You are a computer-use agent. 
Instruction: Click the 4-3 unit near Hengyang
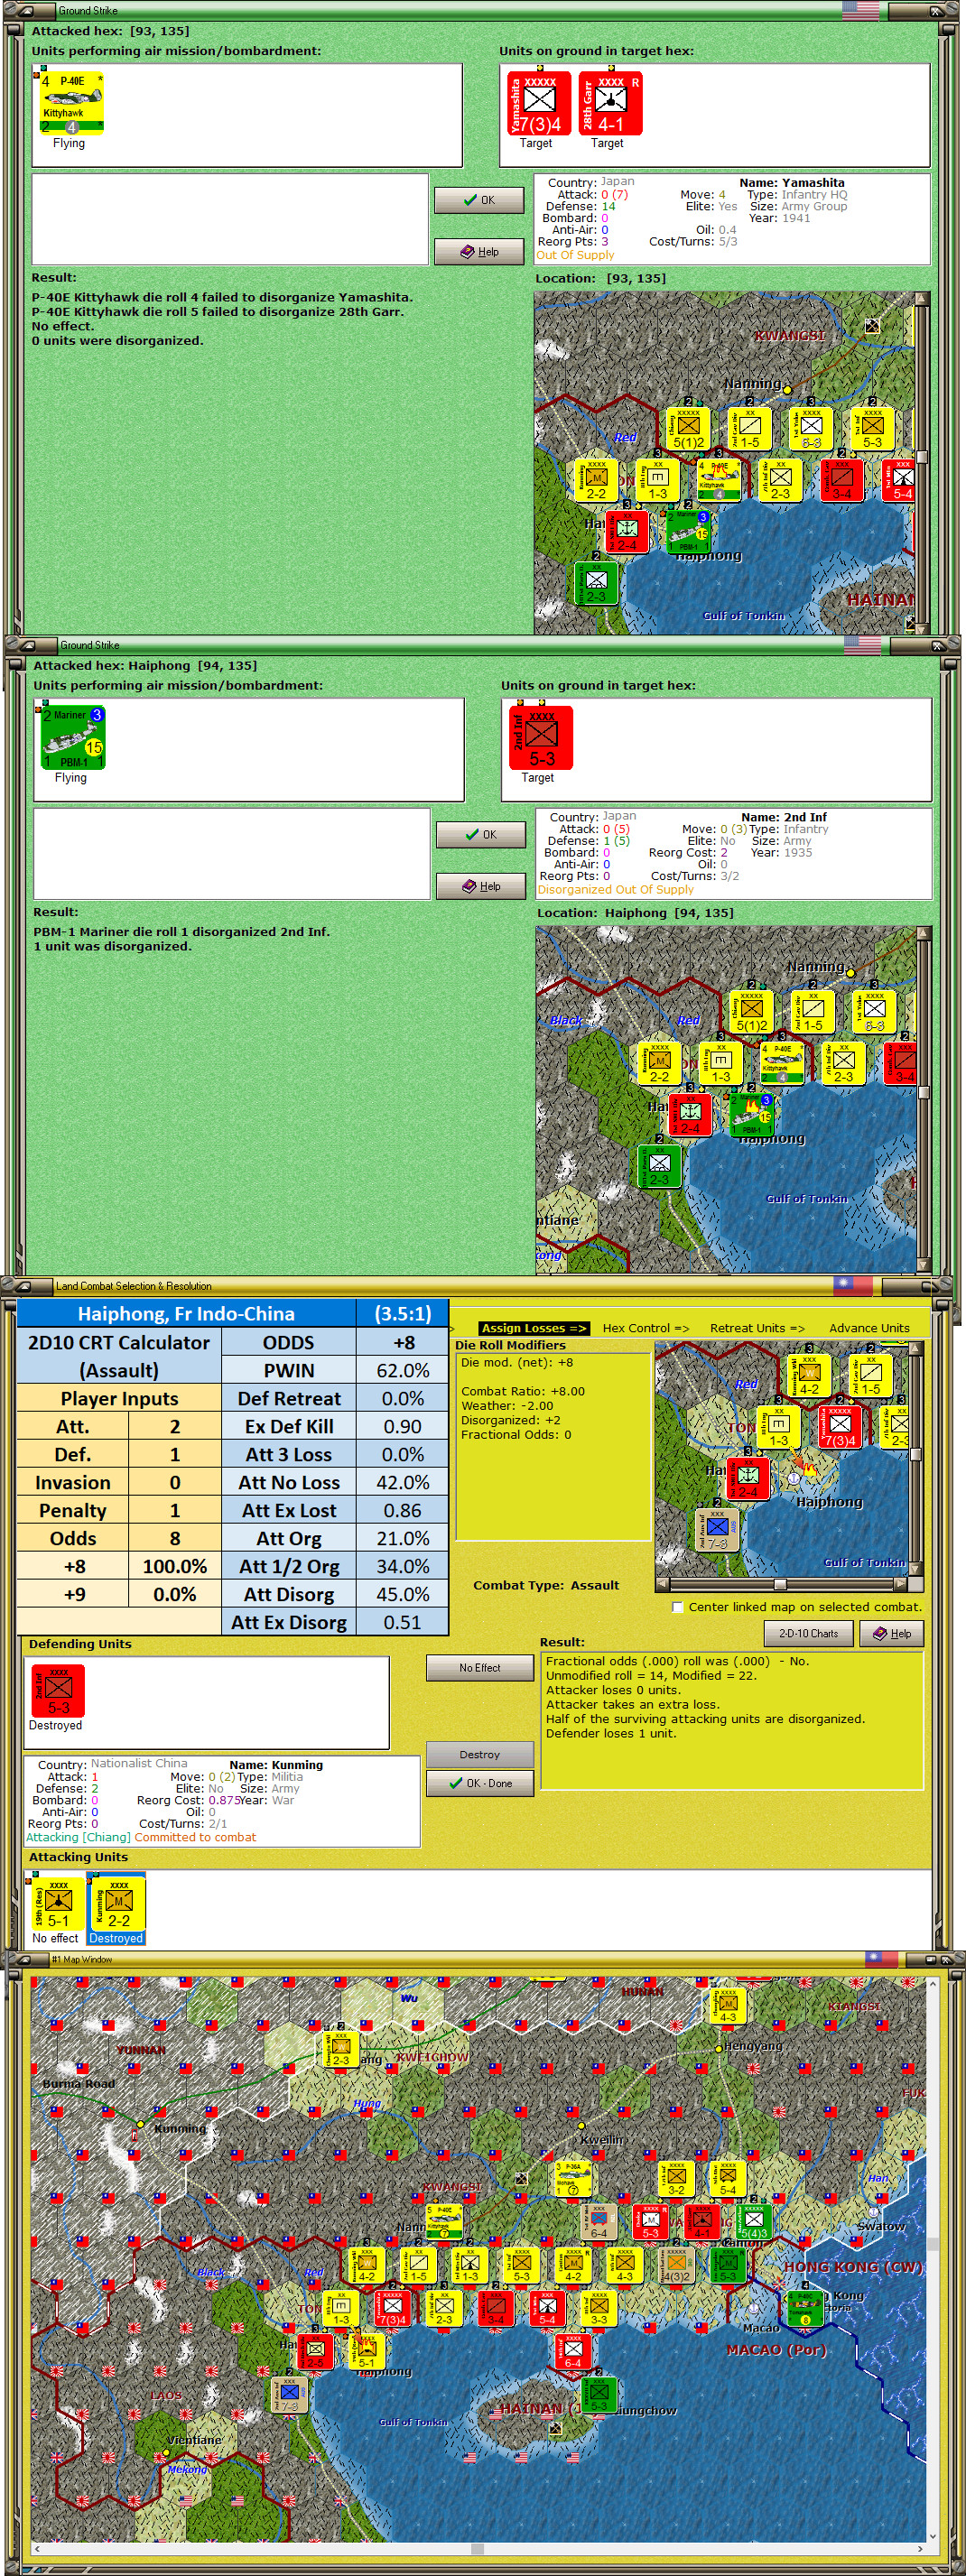coord(727,2005)
